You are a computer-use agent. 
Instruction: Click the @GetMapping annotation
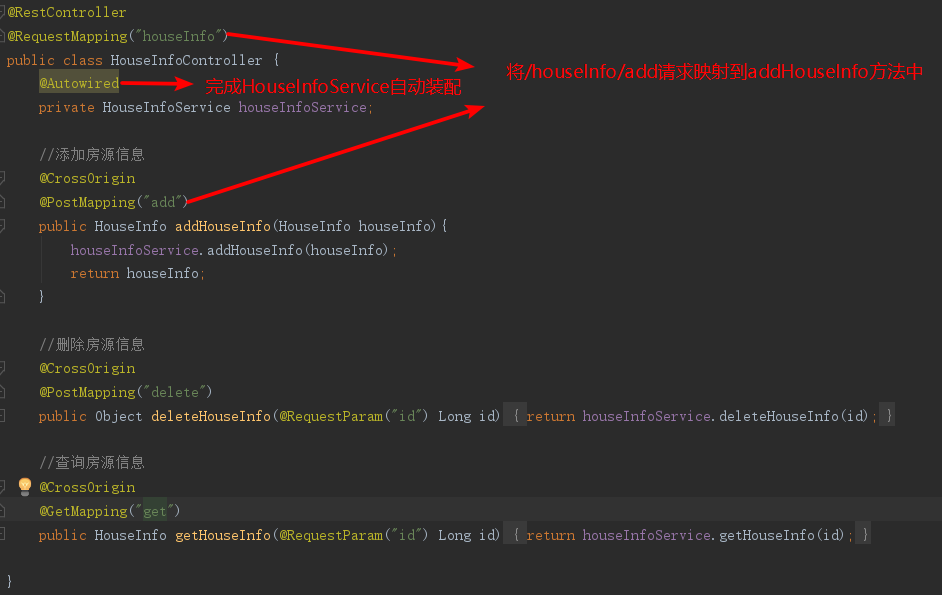point(84,511)
